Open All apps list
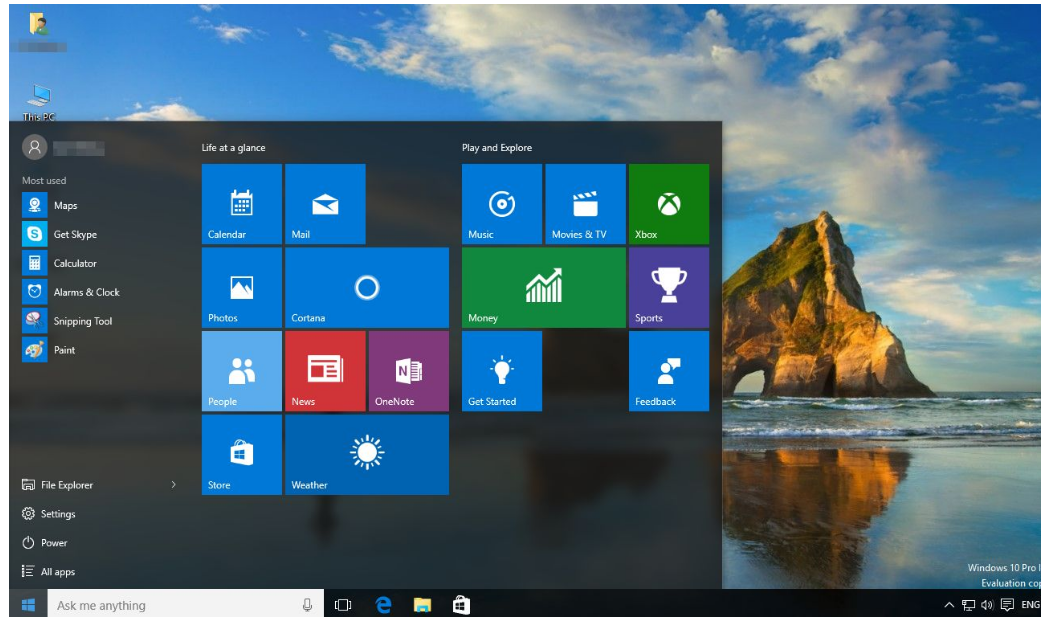 coord(57,572)
